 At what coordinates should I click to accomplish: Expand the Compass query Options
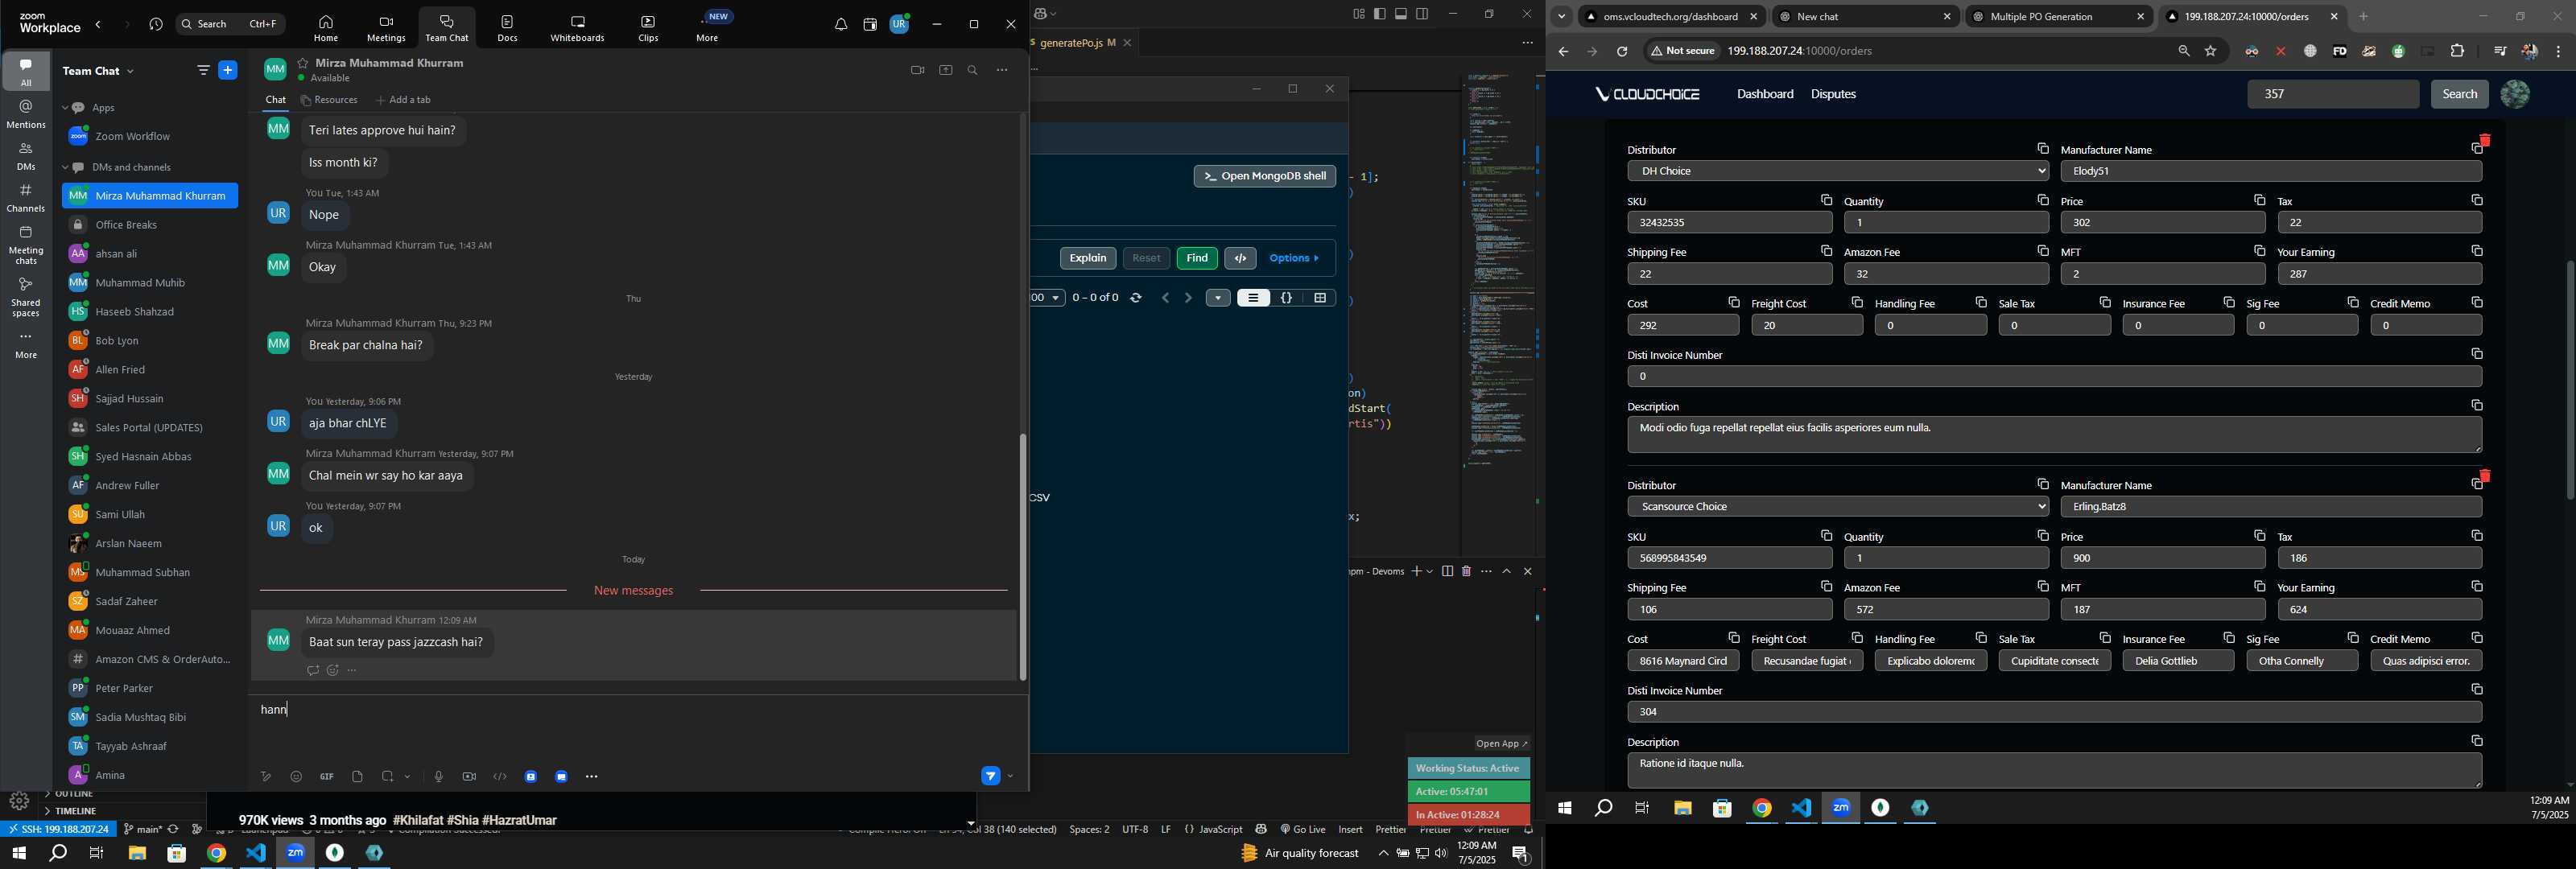(x=1295, y=259)
